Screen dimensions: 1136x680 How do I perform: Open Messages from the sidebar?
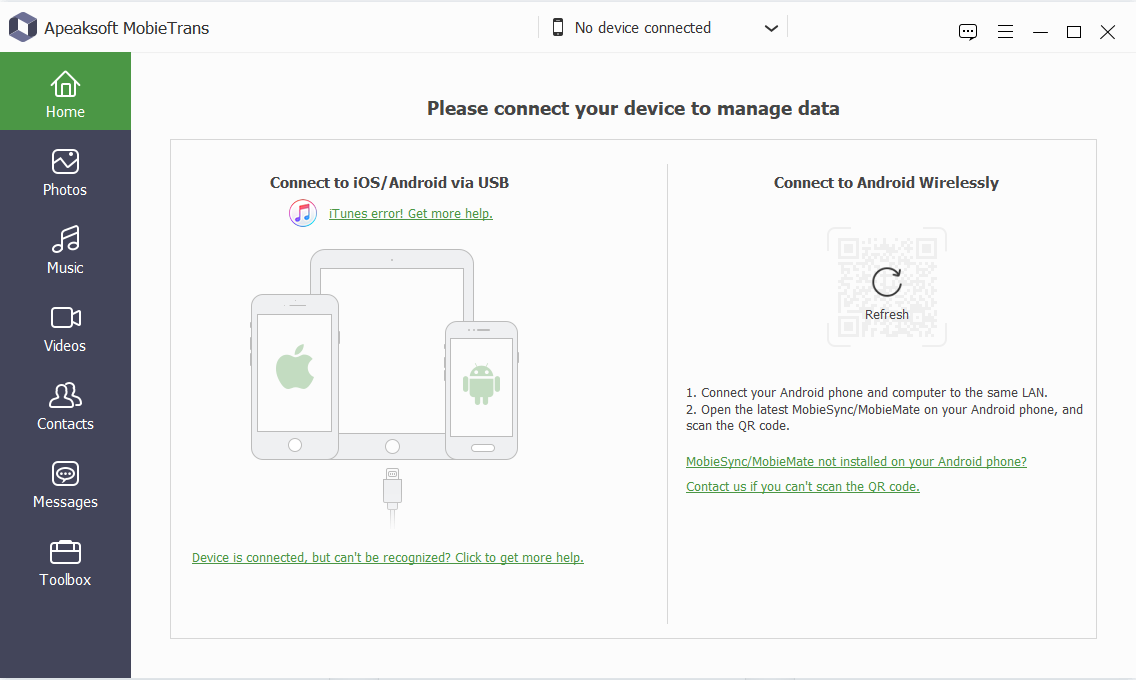[x=65, y=485]
